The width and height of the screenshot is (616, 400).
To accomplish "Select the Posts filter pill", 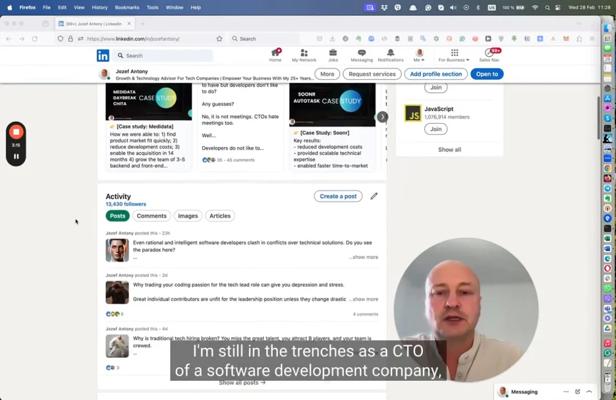I will pos(118,216).
